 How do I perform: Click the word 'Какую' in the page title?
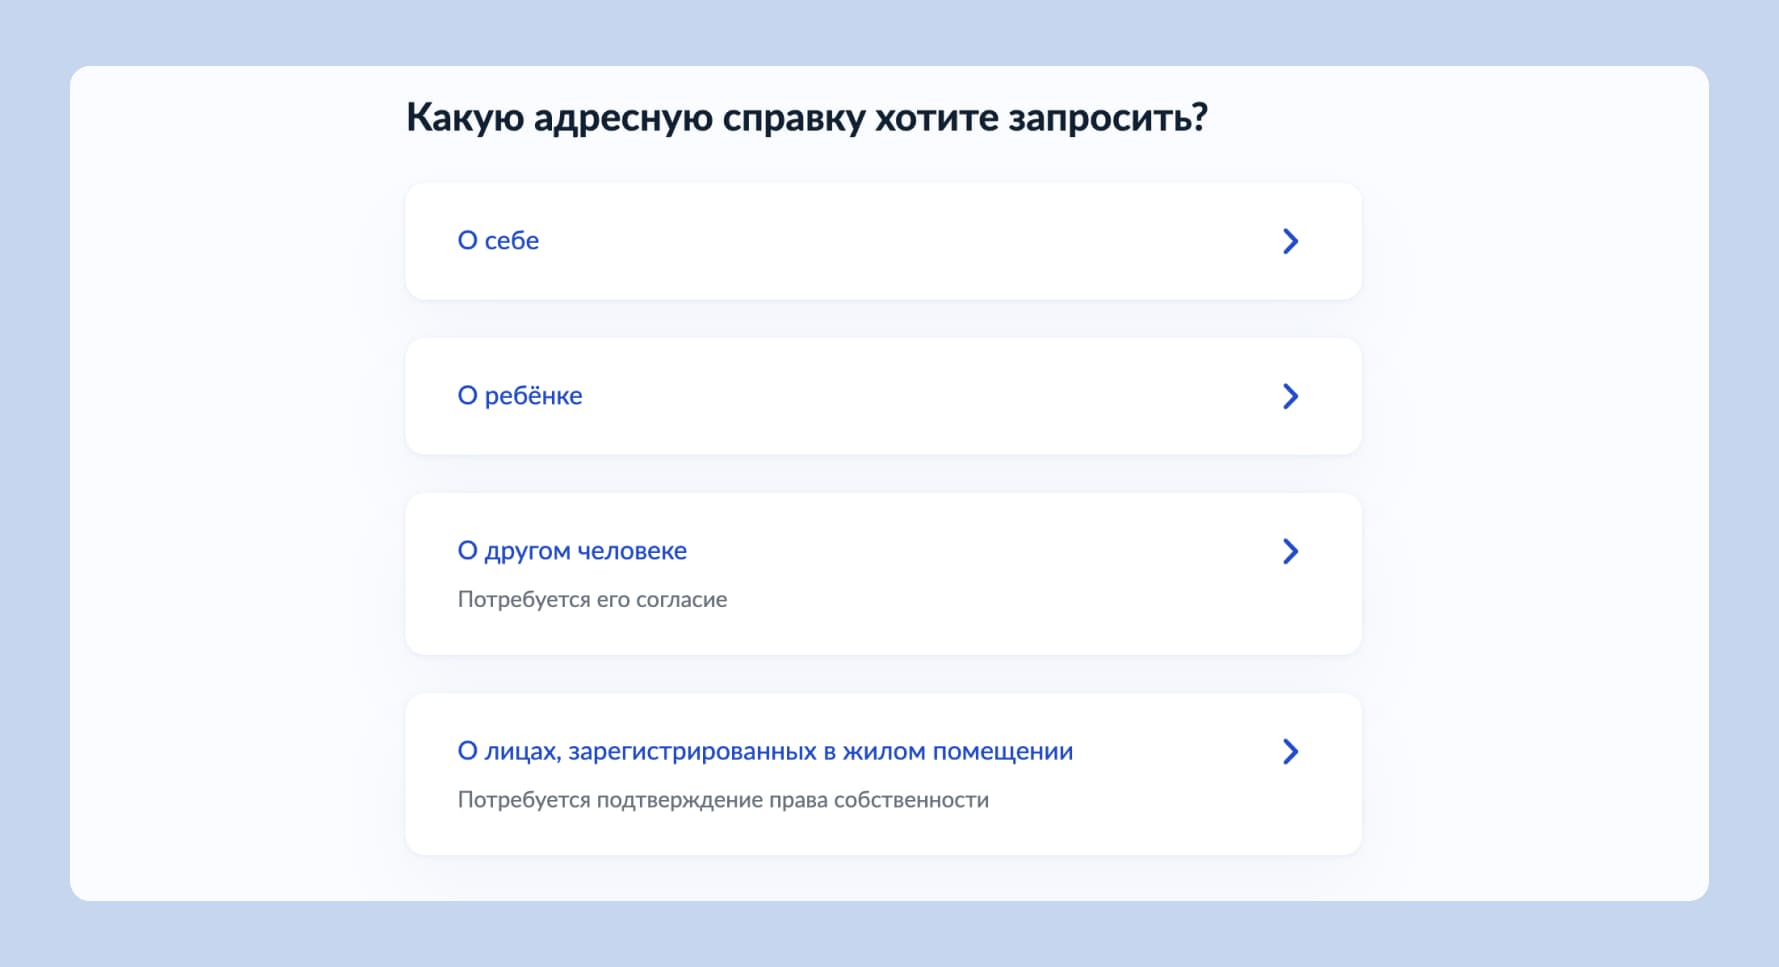coord(464,118)
